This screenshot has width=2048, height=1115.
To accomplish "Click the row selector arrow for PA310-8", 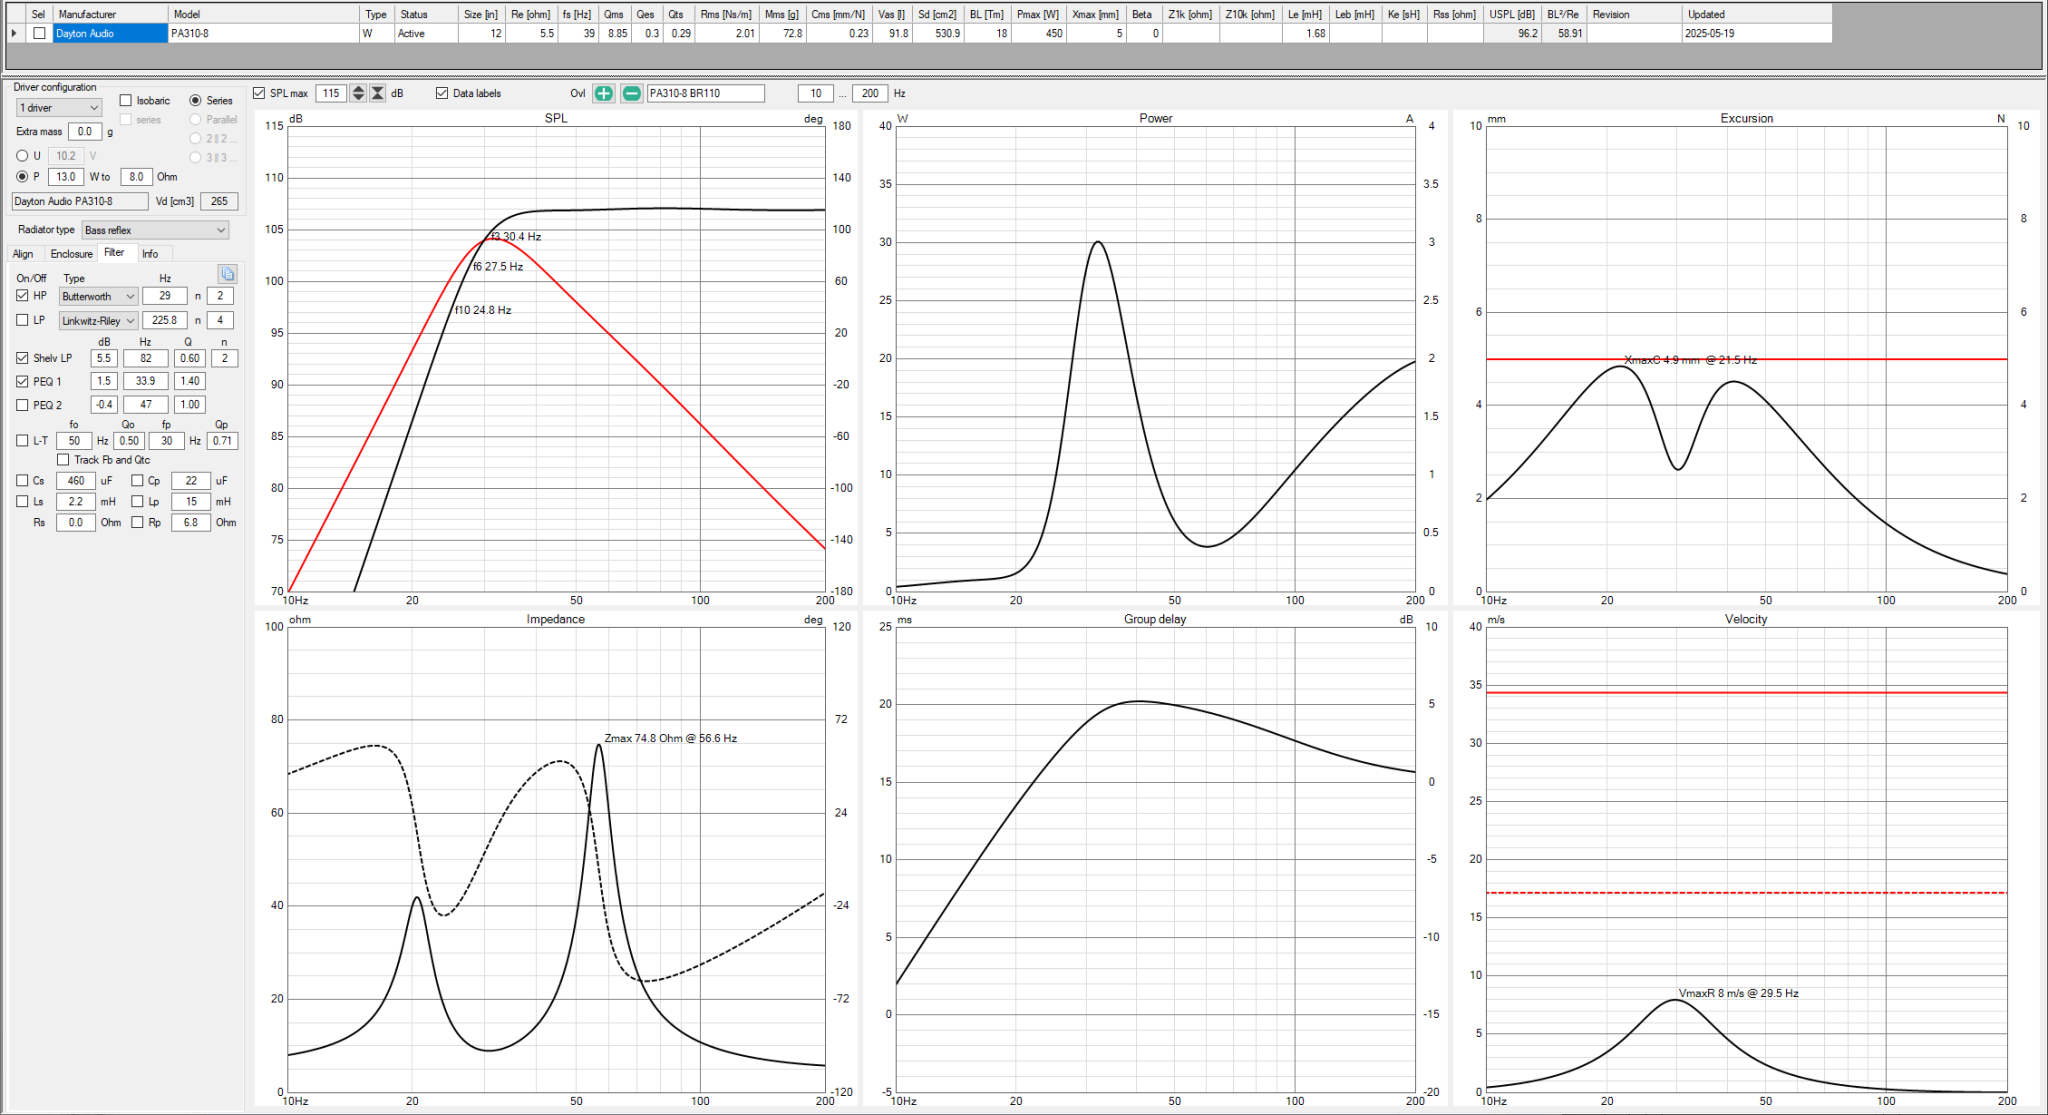I will tap(14, 33).
